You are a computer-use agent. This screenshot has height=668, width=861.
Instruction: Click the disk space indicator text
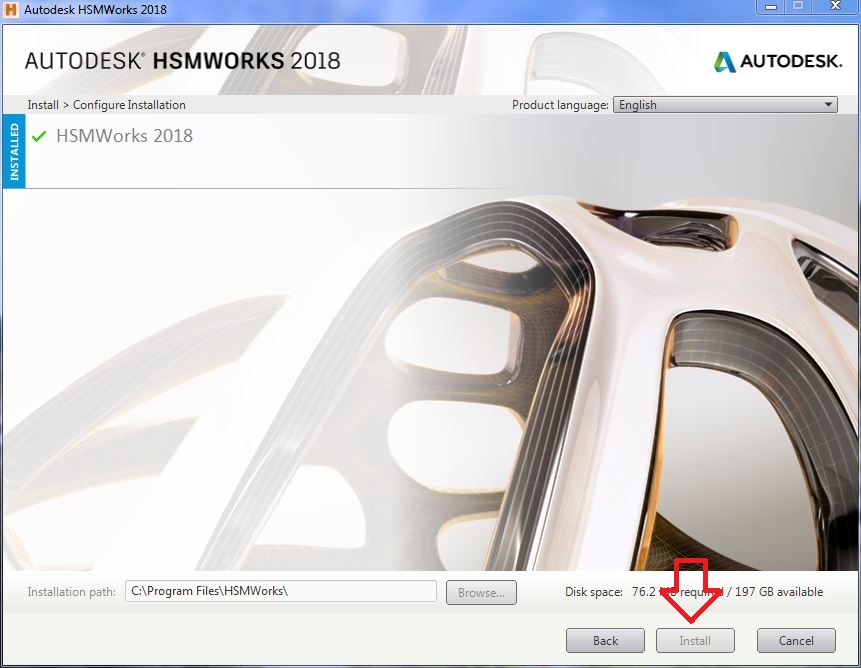pyautogui.click(x=695, y=592)
